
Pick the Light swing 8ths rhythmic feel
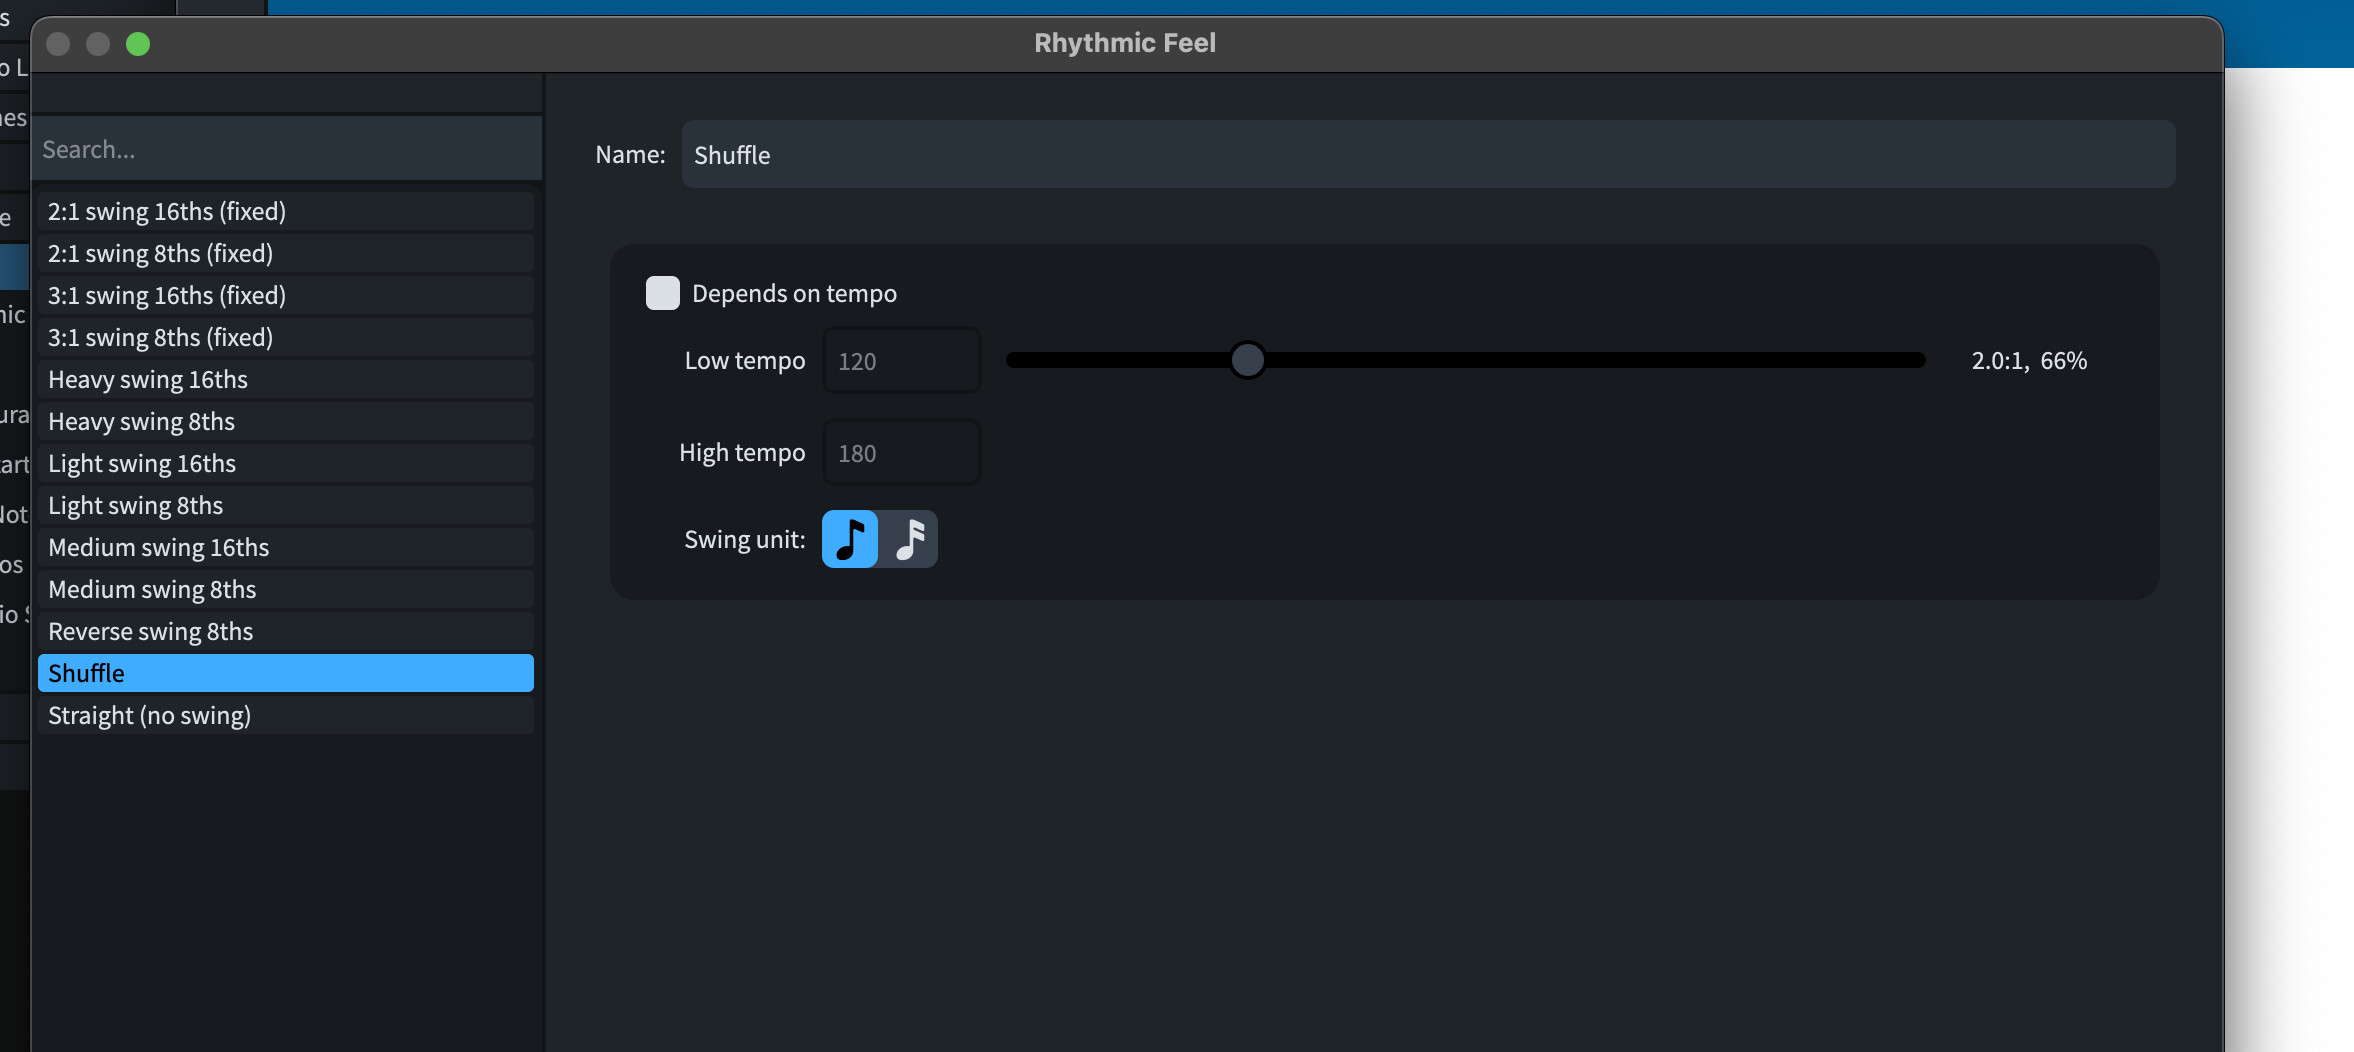tap(286, 506)
